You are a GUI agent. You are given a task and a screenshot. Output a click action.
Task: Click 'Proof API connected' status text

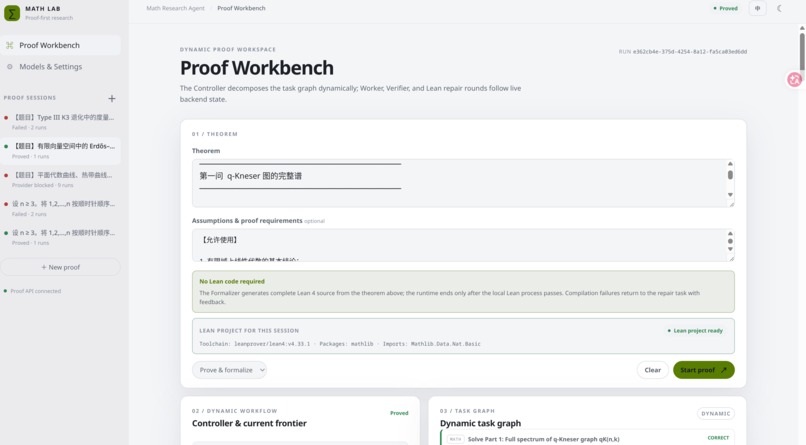pos(35,291)
